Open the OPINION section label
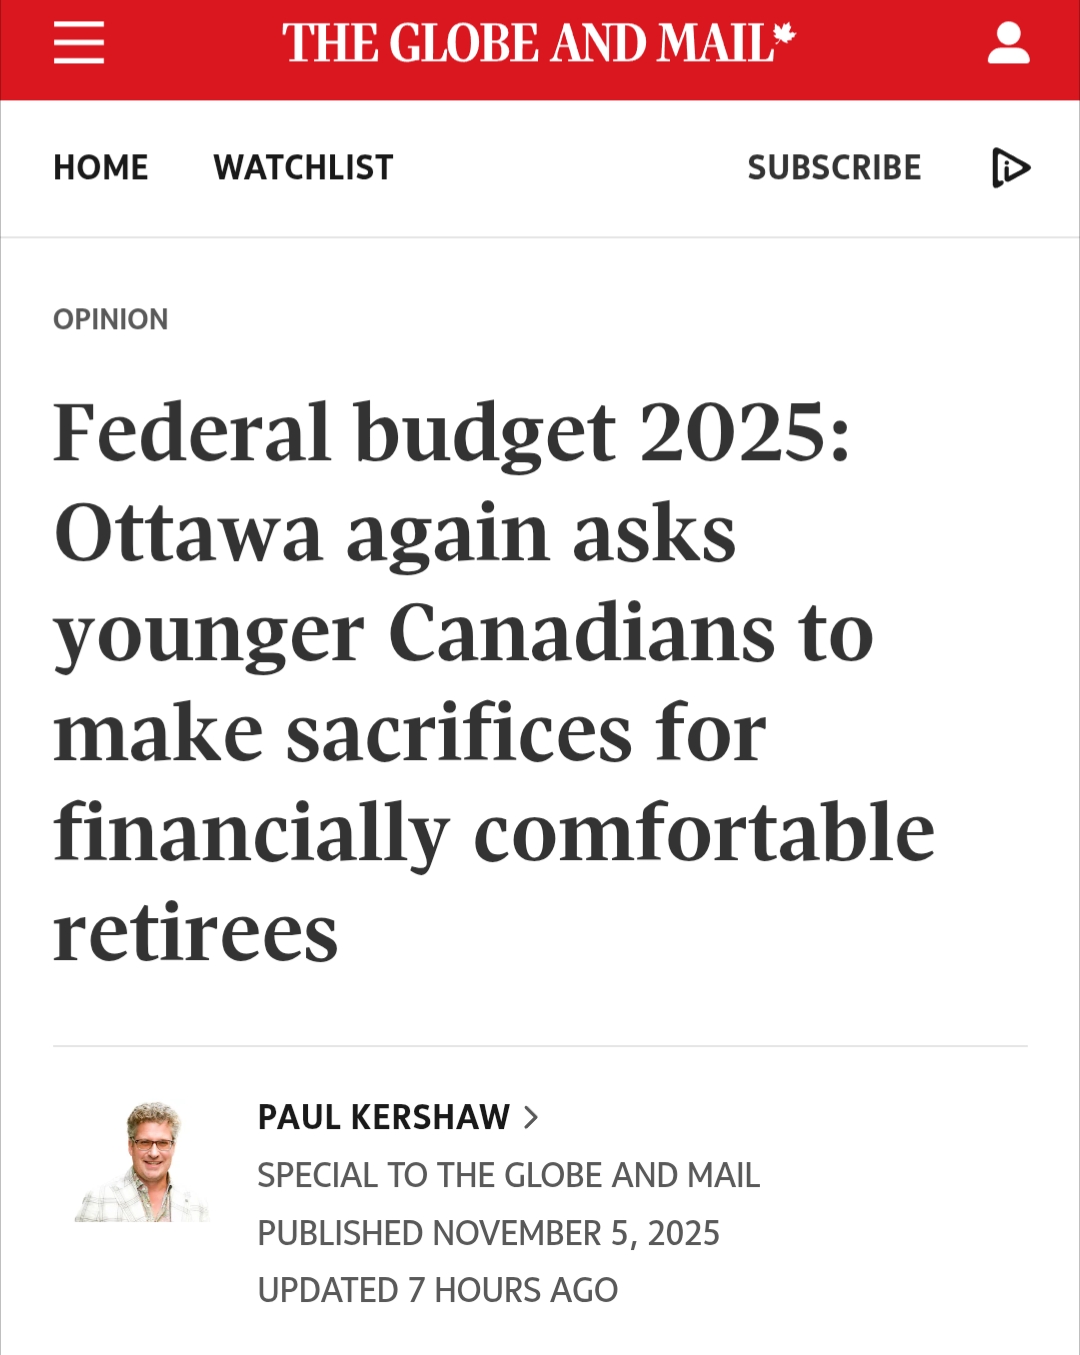Image resolution: width=1080 pixels, height=1355 pixels. (111, 319)
